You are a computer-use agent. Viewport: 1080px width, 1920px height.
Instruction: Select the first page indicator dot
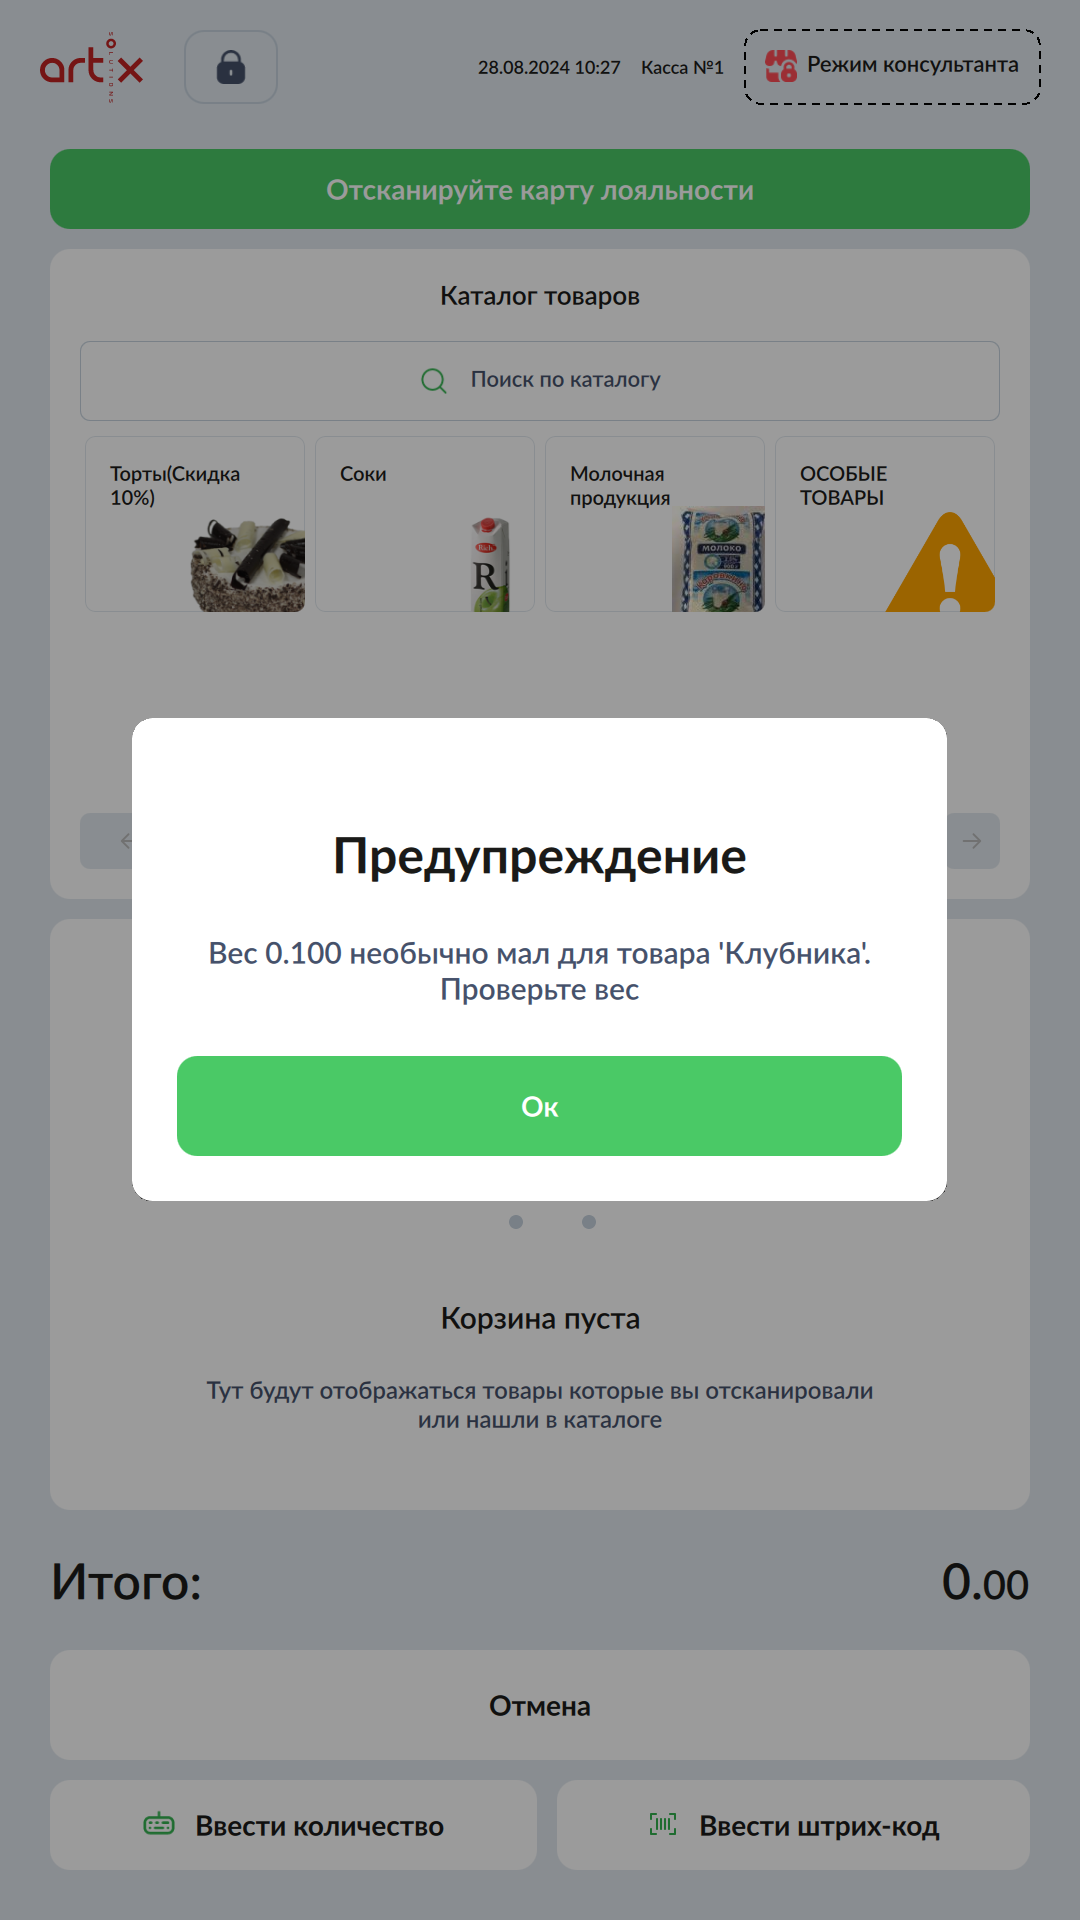point(516,1222)
